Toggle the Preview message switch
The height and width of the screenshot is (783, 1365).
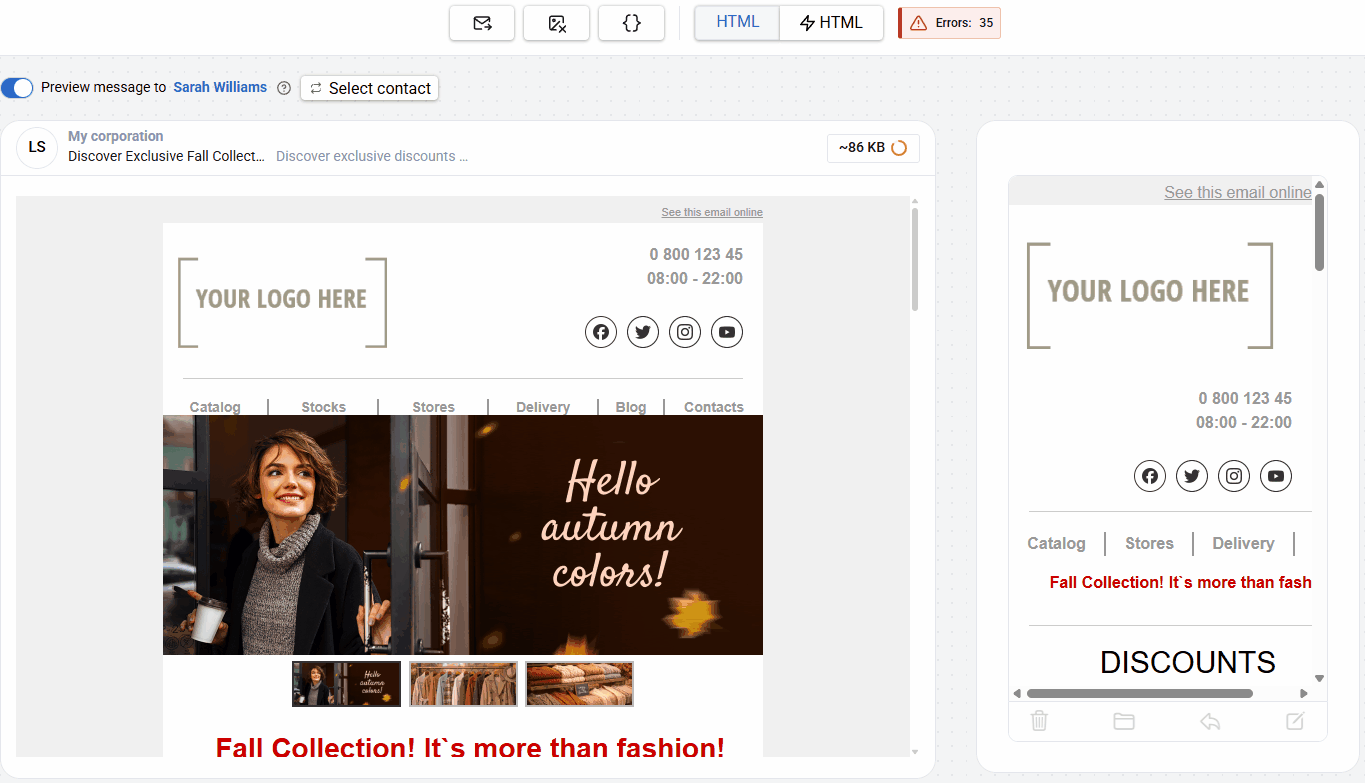point(17,88)
